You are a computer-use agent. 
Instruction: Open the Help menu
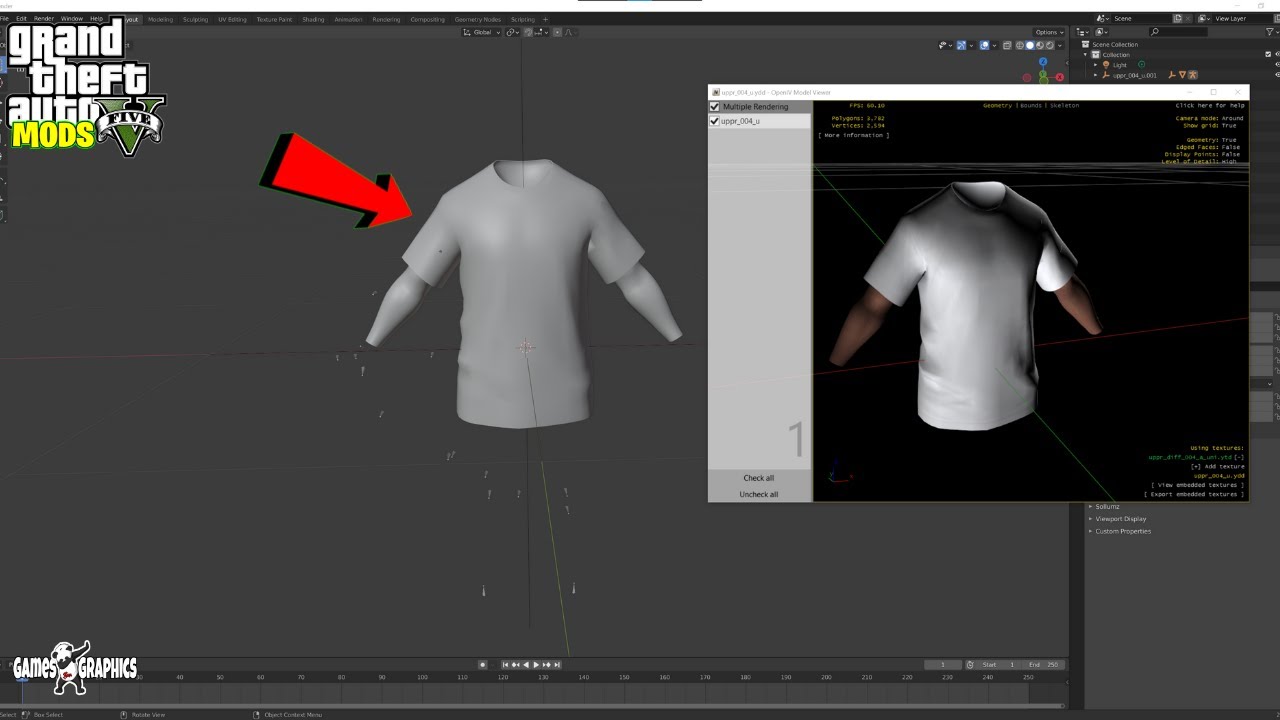[x=96, y=19]
